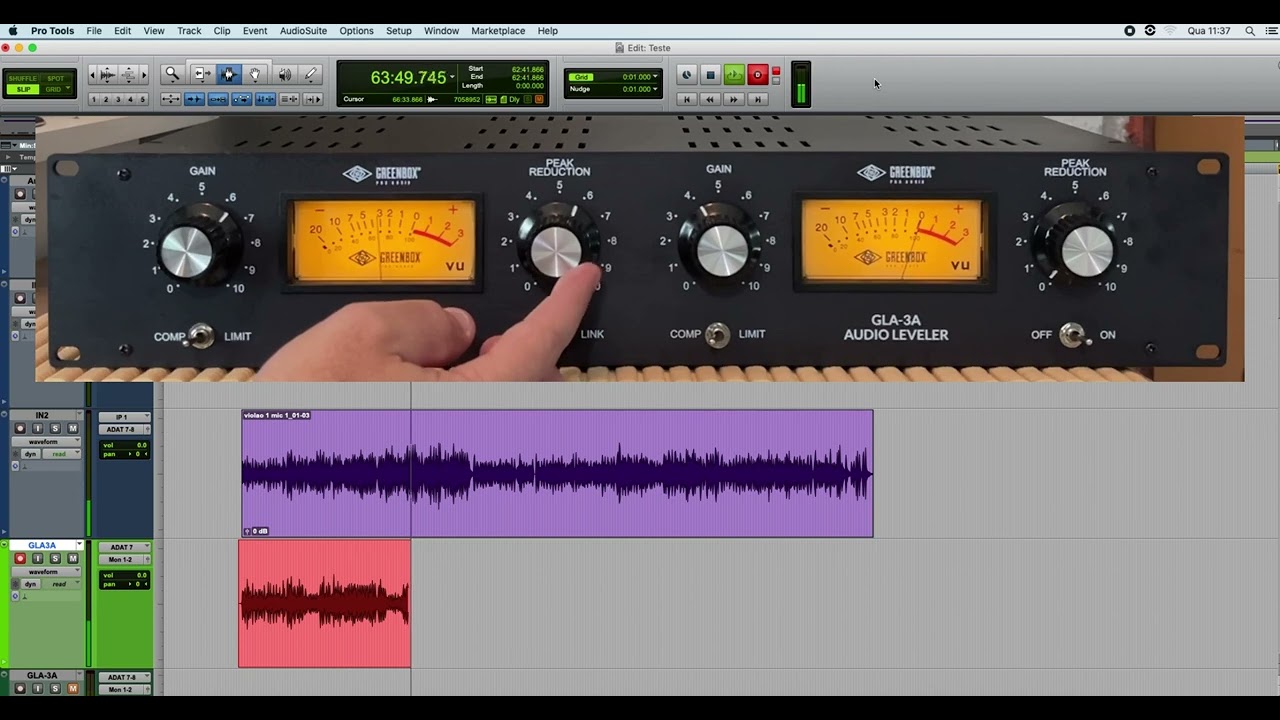Select the Zoomer tool
This screenshot has width=1280, height=720.
(x=172, y=74)
